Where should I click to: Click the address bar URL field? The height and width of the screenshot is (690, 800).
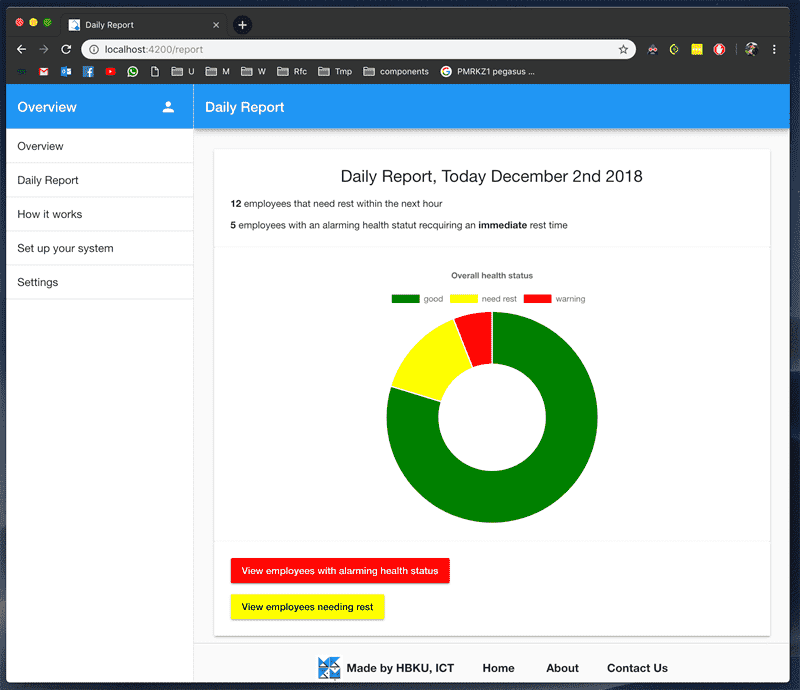point(357,50)
